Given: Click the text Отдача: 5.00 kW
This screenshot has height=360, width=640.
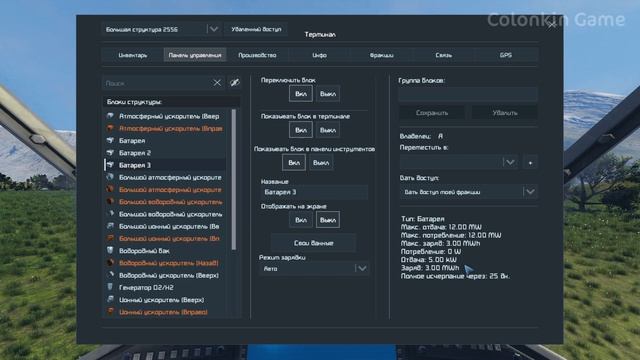Looking at the screenshot, I should coord(429,260).
